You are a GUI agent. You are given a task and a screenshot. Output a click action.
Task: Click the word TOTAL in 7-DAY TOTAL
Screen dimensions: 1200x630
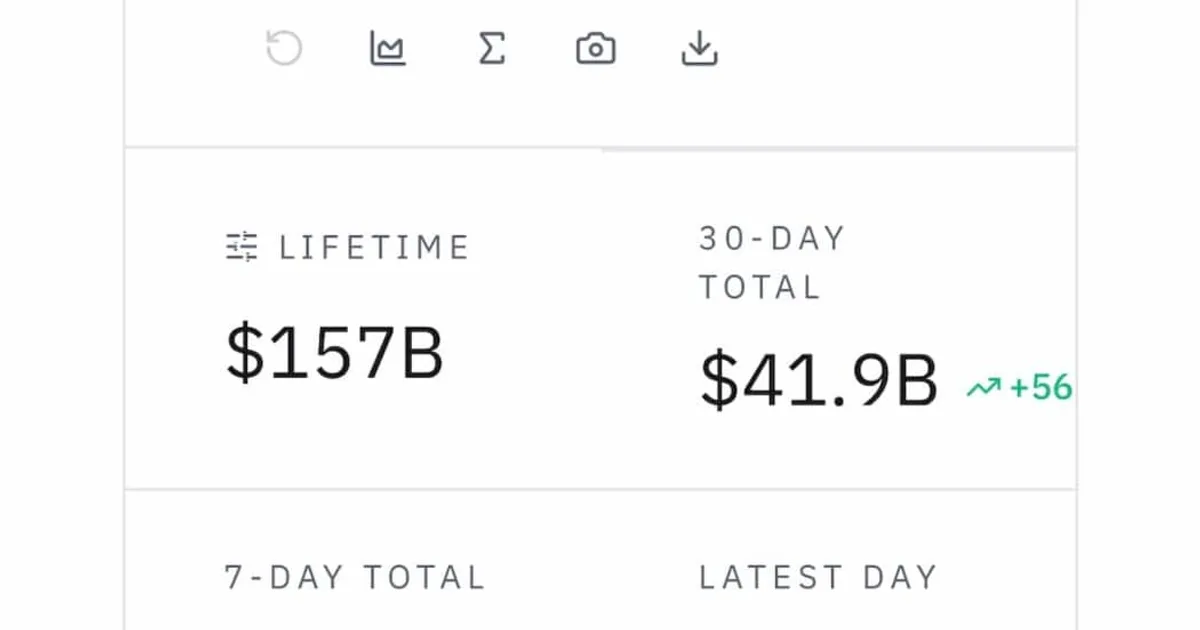click(x=424, y=577)
